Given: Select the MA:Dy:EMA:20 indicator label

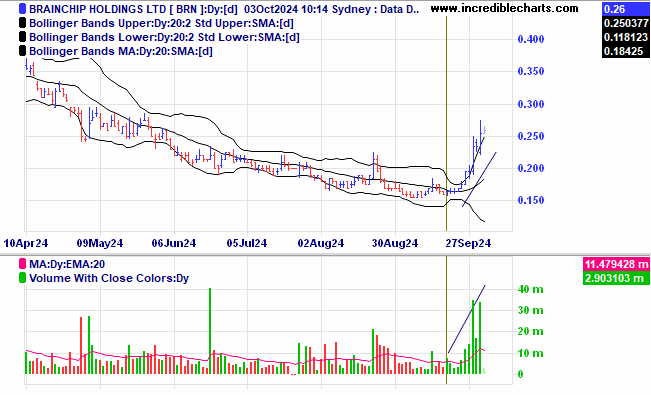Looking at the screenshot, I should 67,264.
